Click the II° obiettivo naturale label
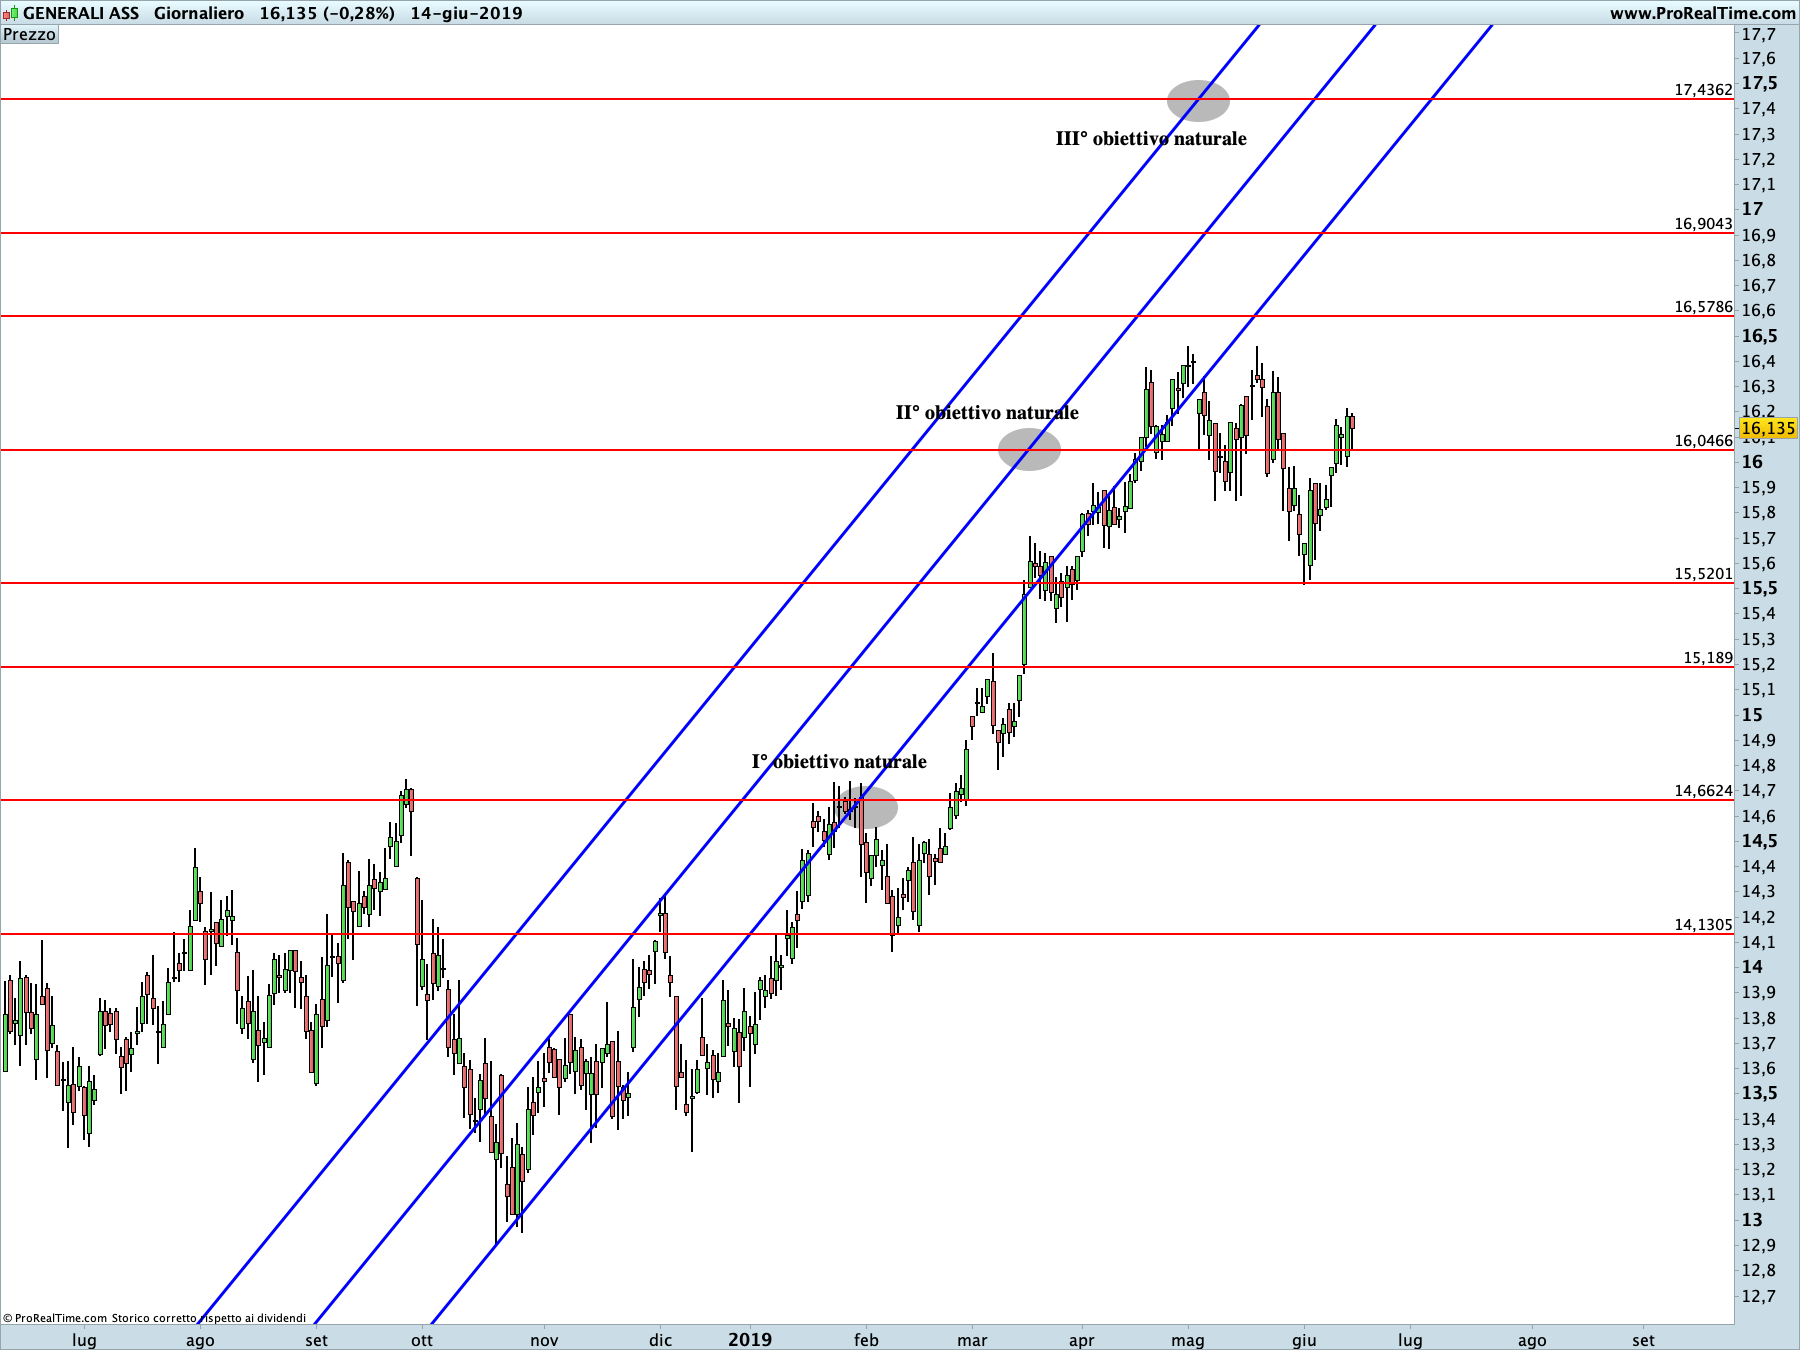The height and width of the screenshot is (1350, 1800). [x=987, y=412]
